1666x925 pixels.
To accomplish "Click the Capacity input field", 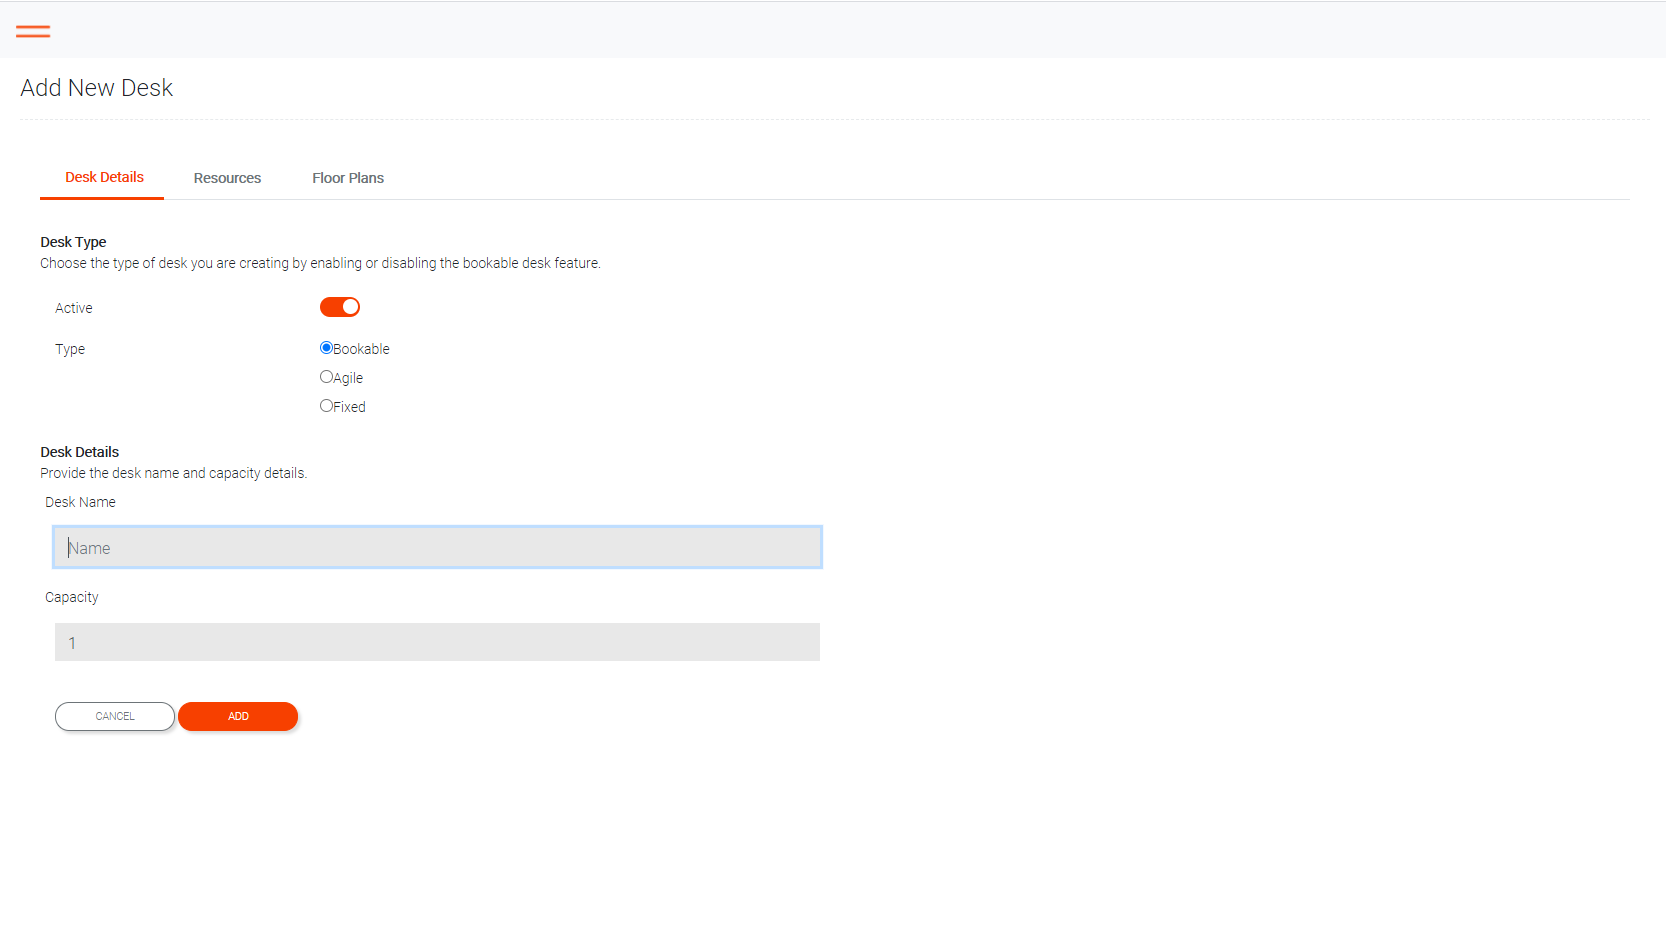I will [x=438, y=642].
